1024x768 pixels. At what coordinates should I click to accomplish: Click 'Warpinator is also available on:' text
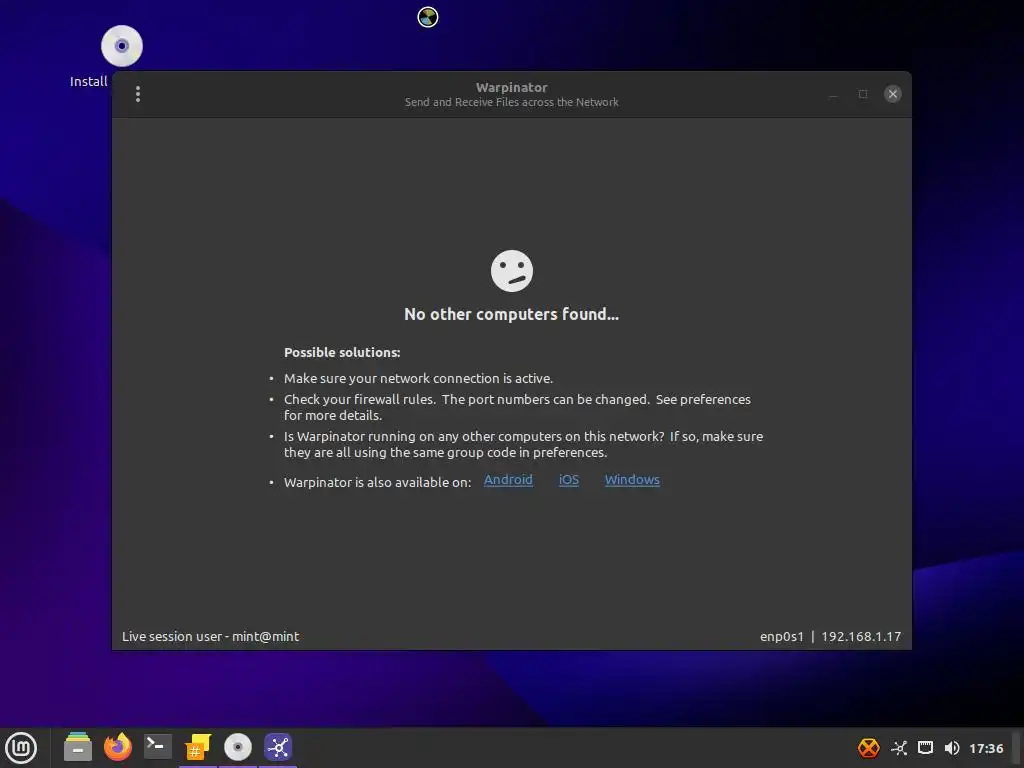[377, 483]
